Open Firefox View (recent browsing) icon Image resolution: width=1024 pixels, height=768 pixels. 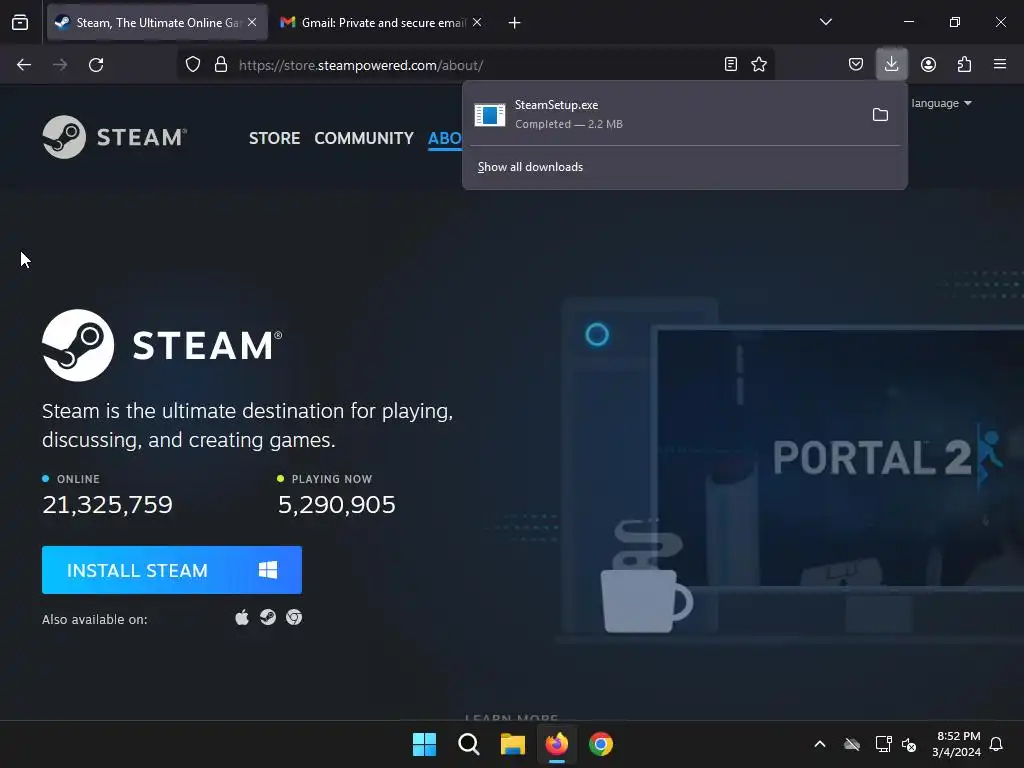(x=20, y=22)
